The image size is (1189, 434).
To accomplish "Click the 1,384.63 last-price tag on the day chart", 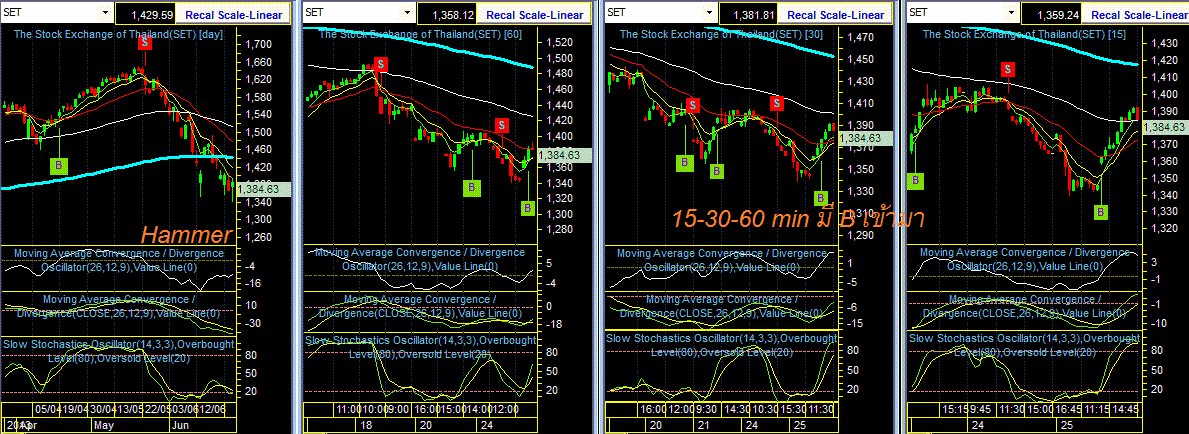I will point(264,189).
